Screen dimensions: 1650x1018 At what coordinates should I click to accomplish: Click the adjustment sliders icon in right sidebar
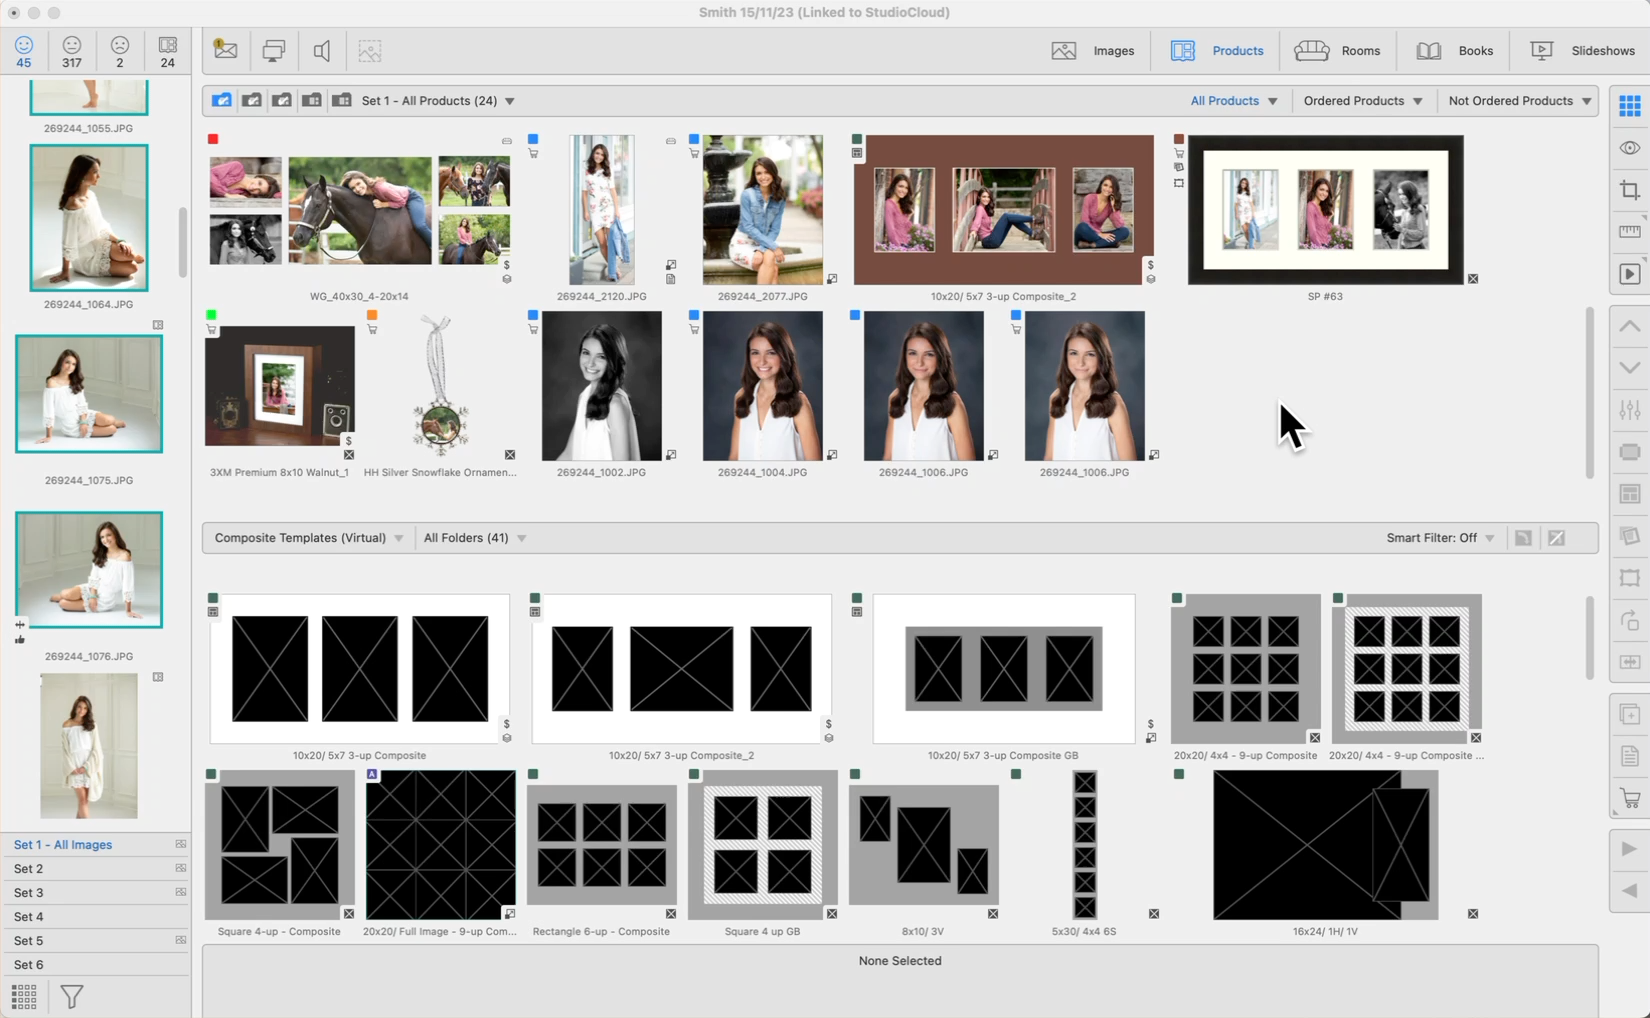(x=1629, y=410)
